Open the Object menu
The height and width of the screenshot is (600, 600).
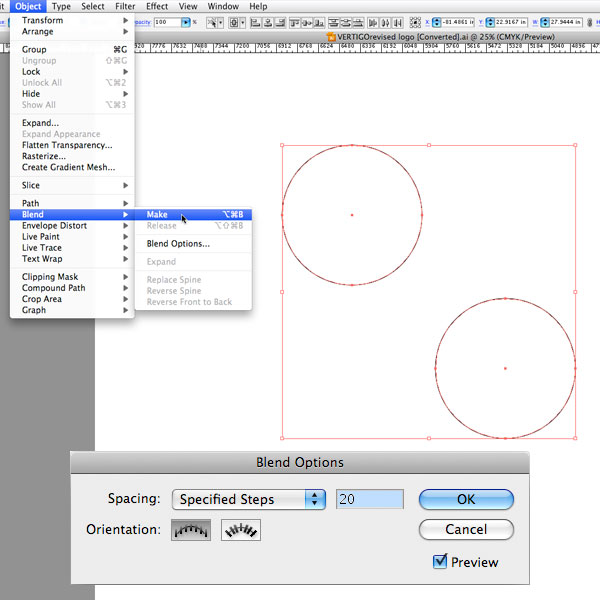tap(28, 6)
